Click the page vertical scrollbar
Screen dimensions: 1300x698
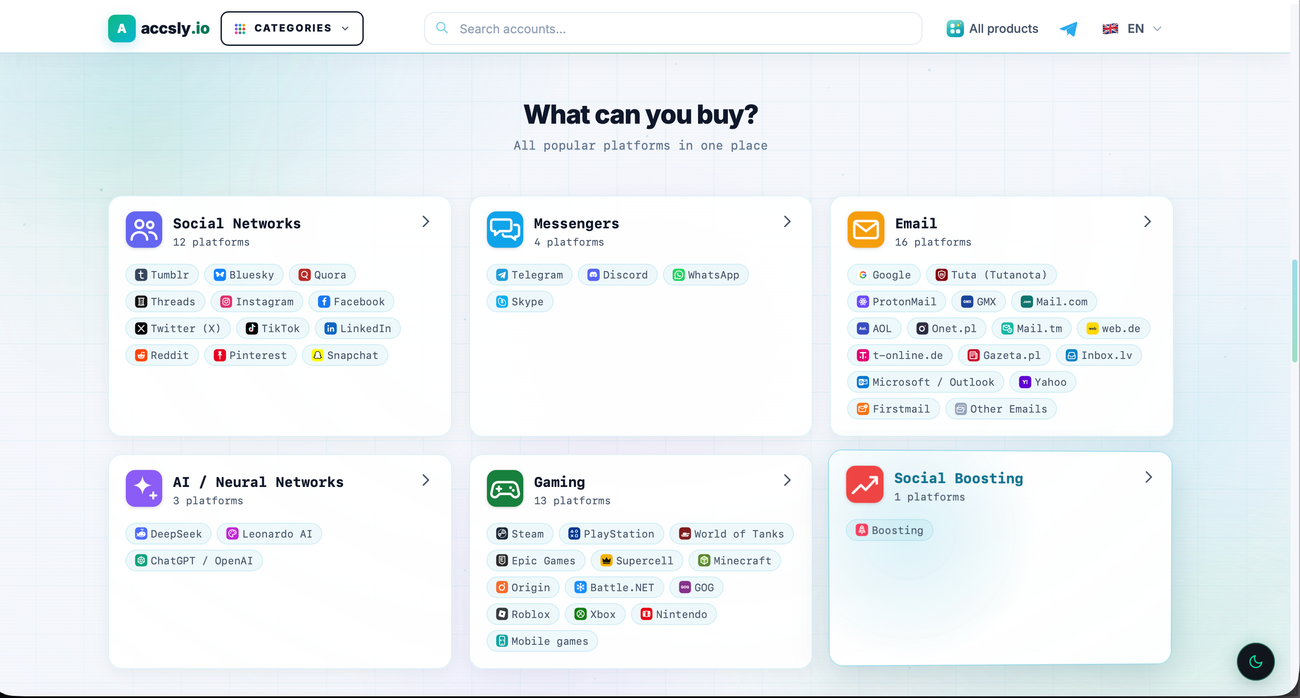[x=1295, y=310]
